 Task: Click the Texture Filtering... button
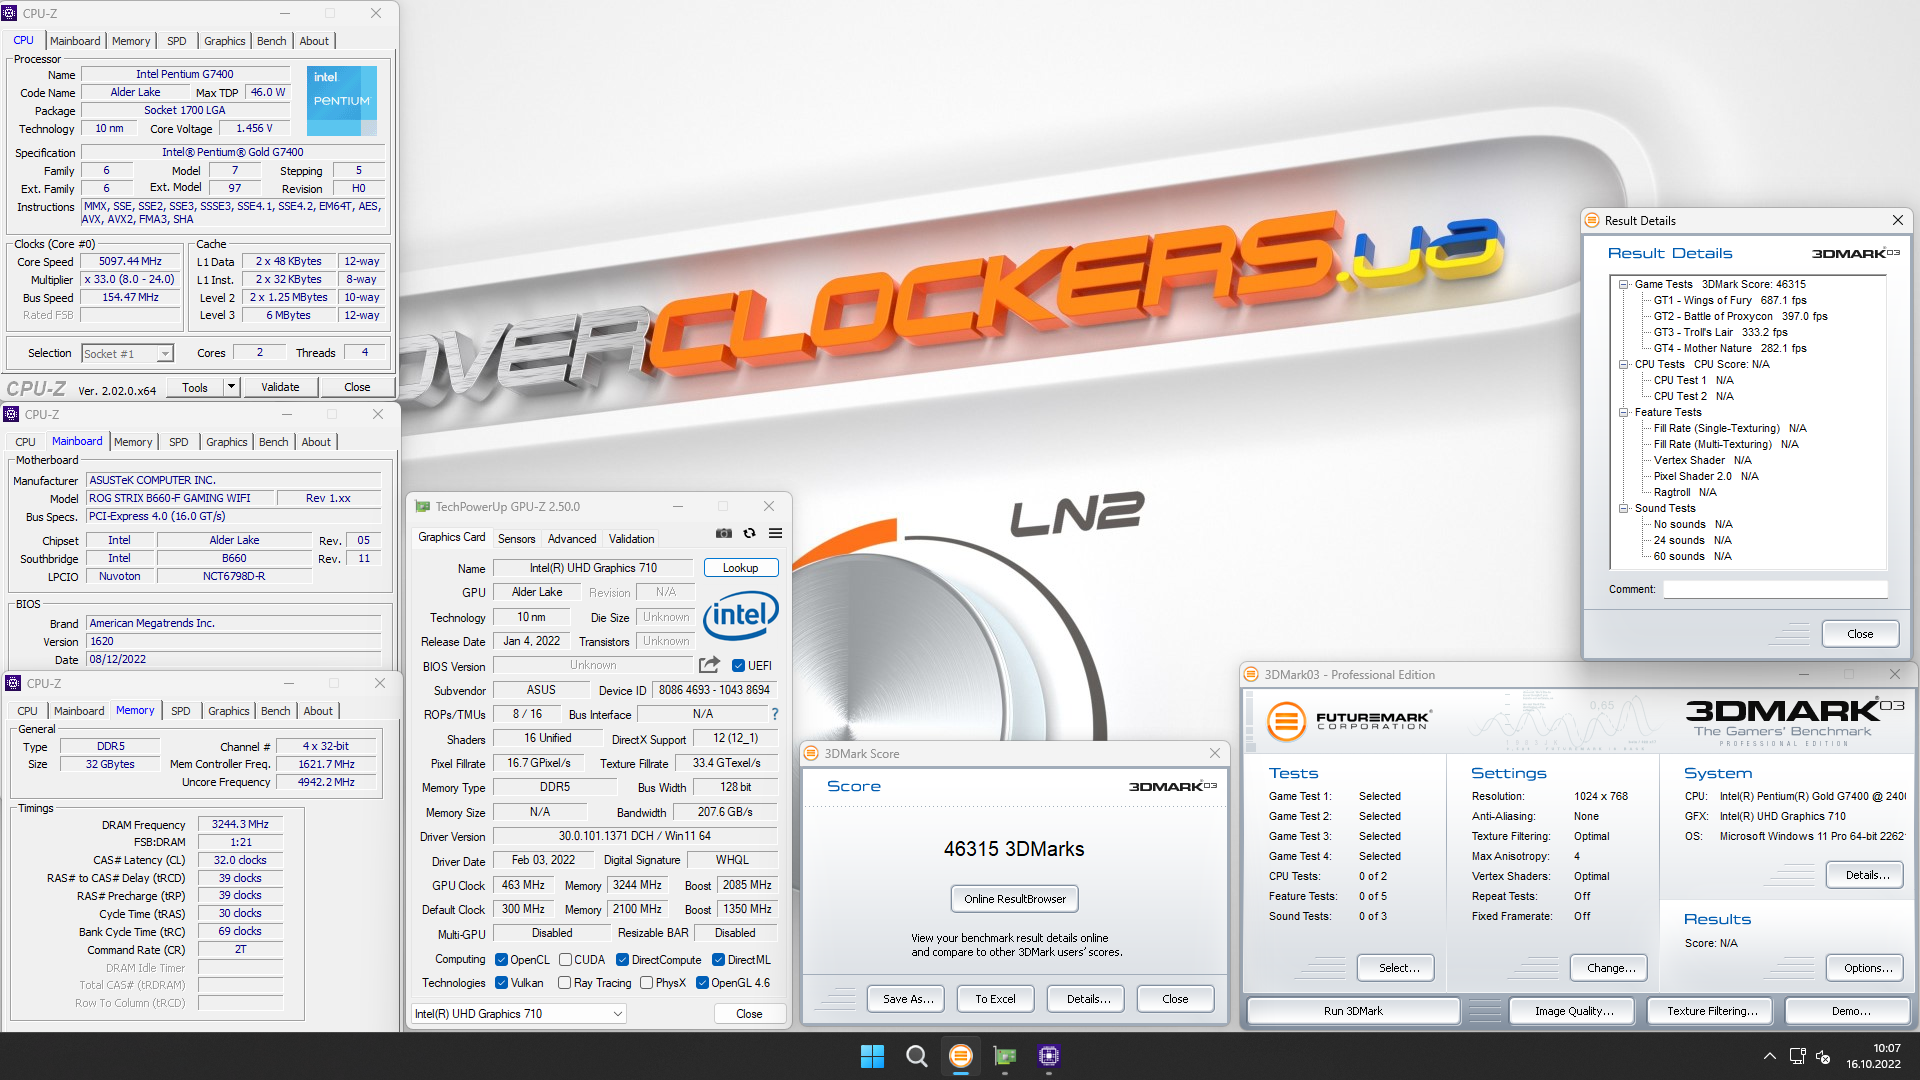(x=1712, y=1011)
